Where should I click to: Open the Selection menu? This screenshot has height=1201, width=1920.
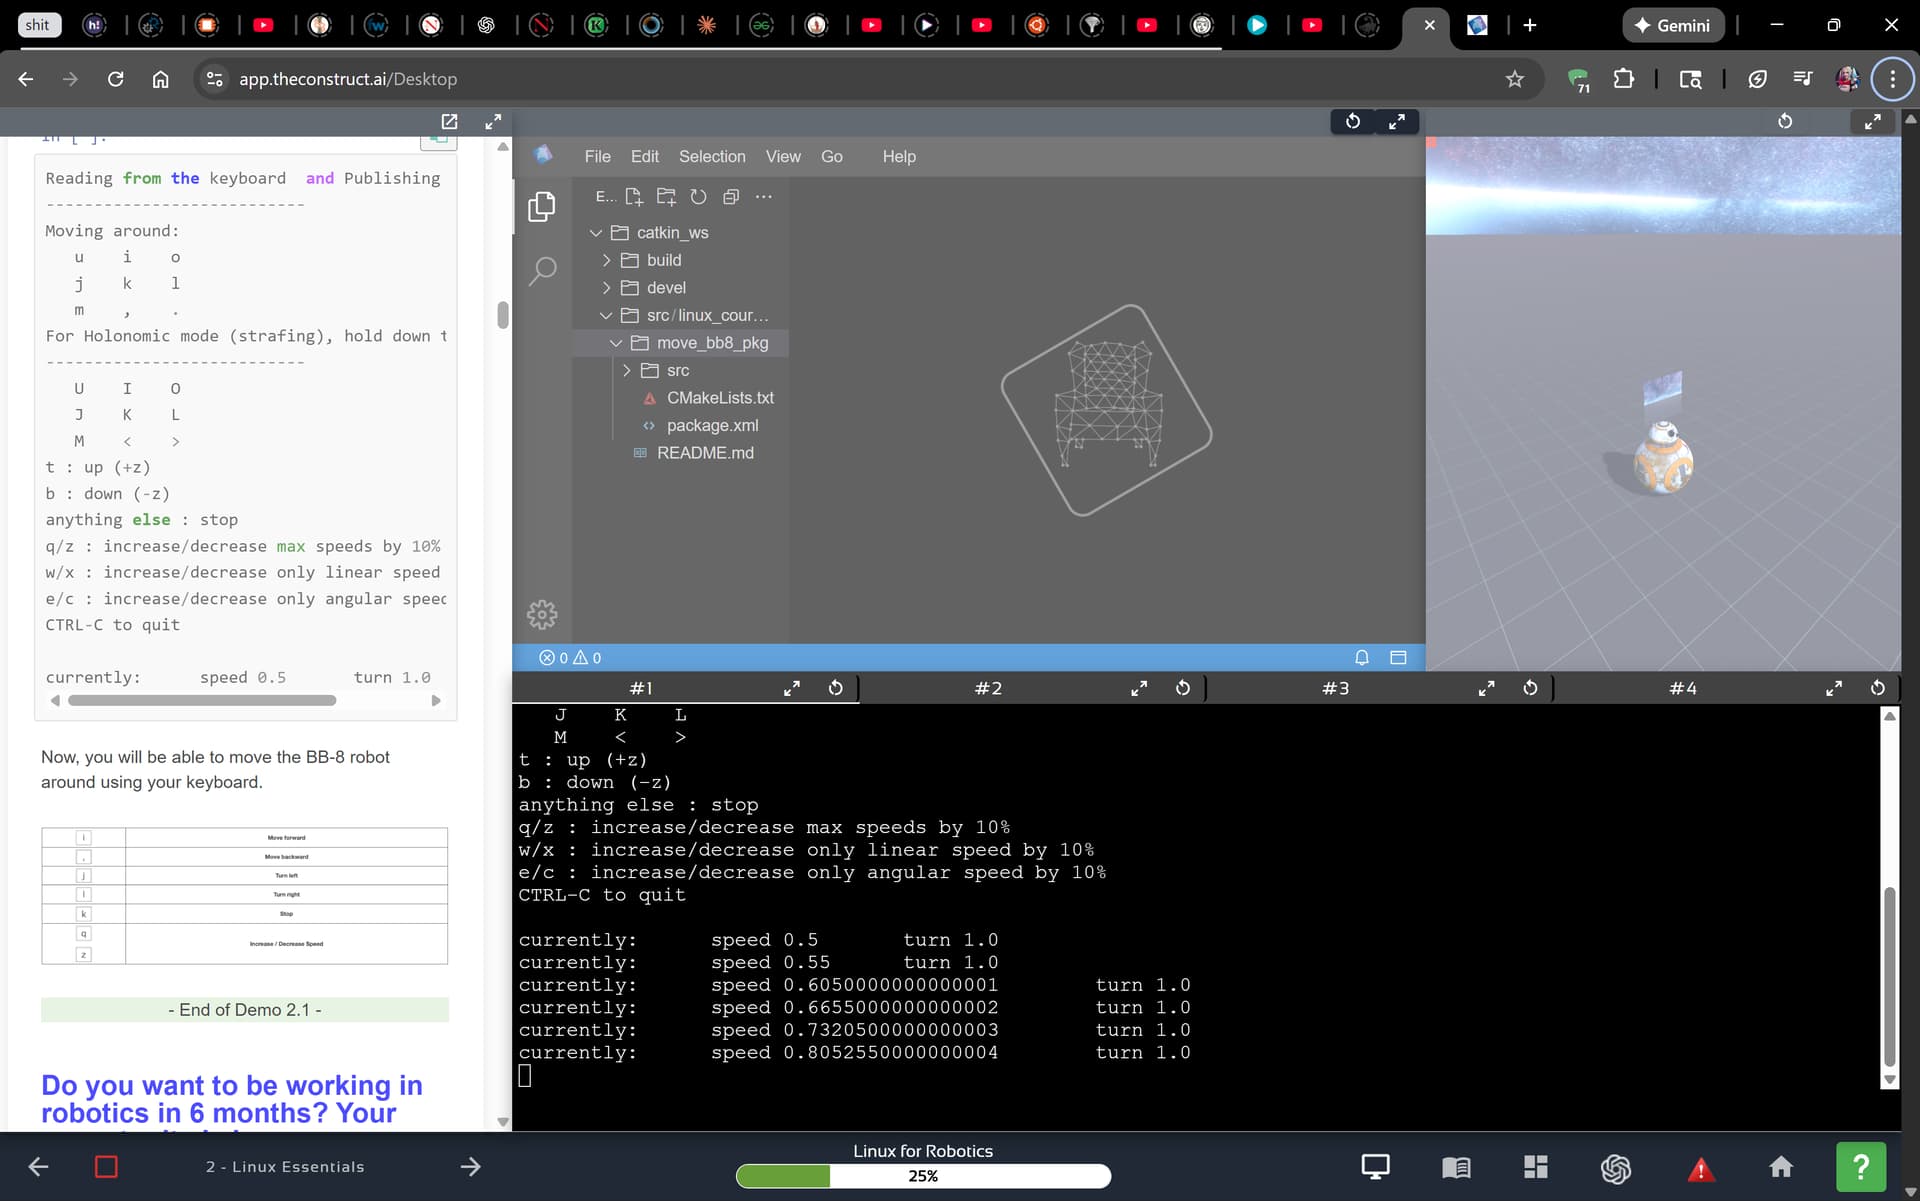click(x=711, y=156)
